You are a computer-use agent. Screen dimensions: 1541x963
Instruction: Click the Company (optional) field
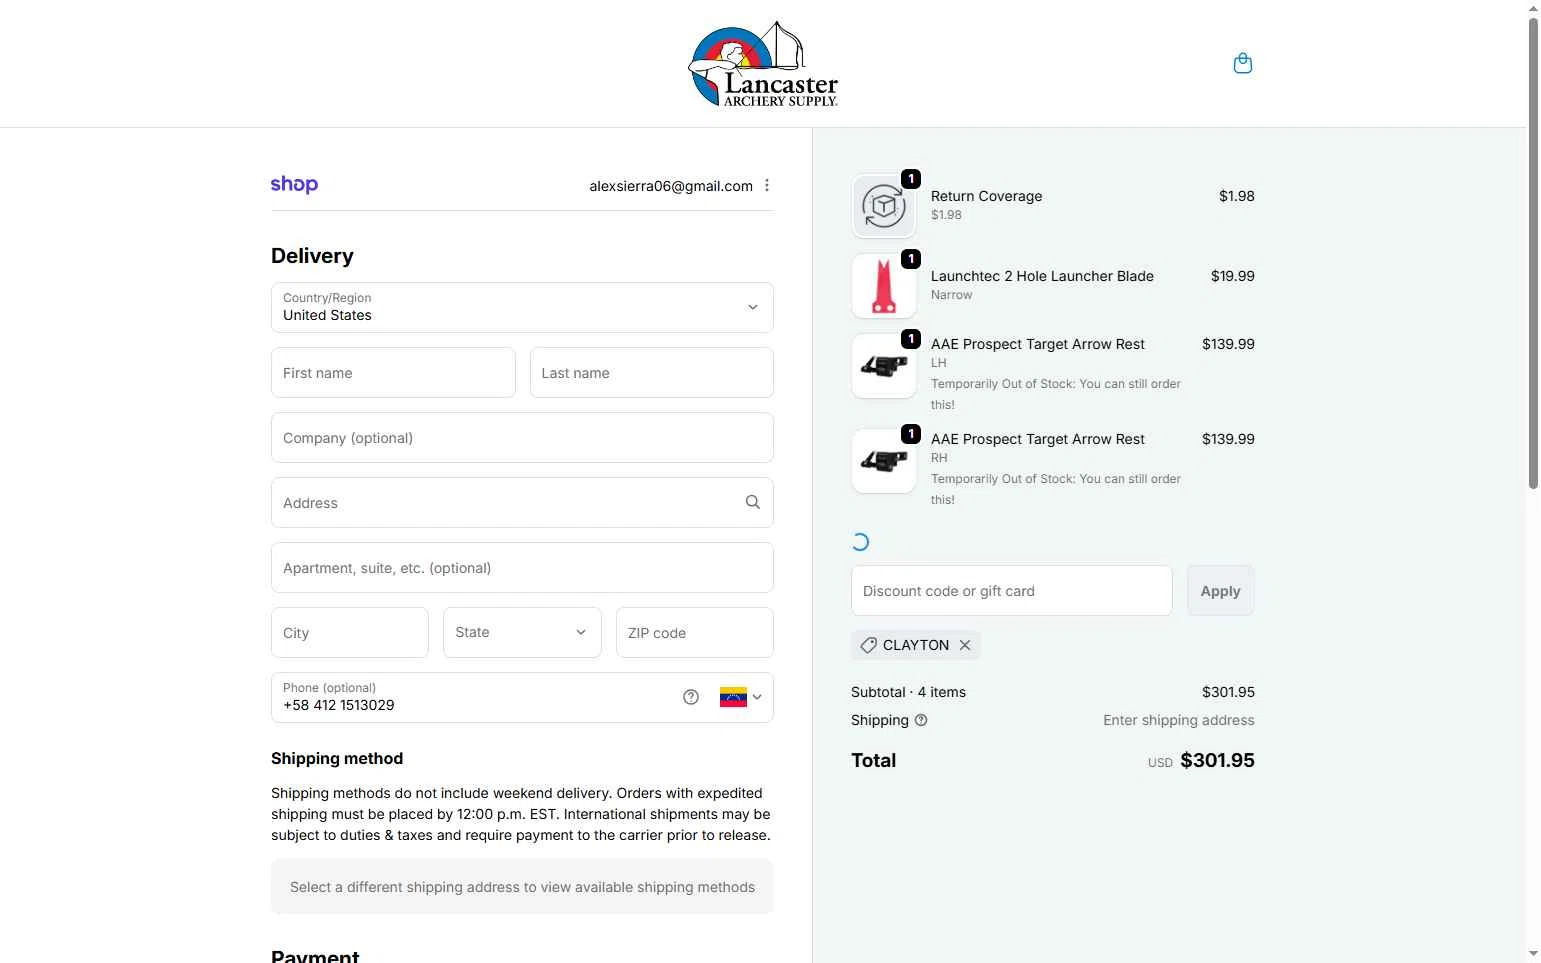pyautogui.click(x=522, y=437)
